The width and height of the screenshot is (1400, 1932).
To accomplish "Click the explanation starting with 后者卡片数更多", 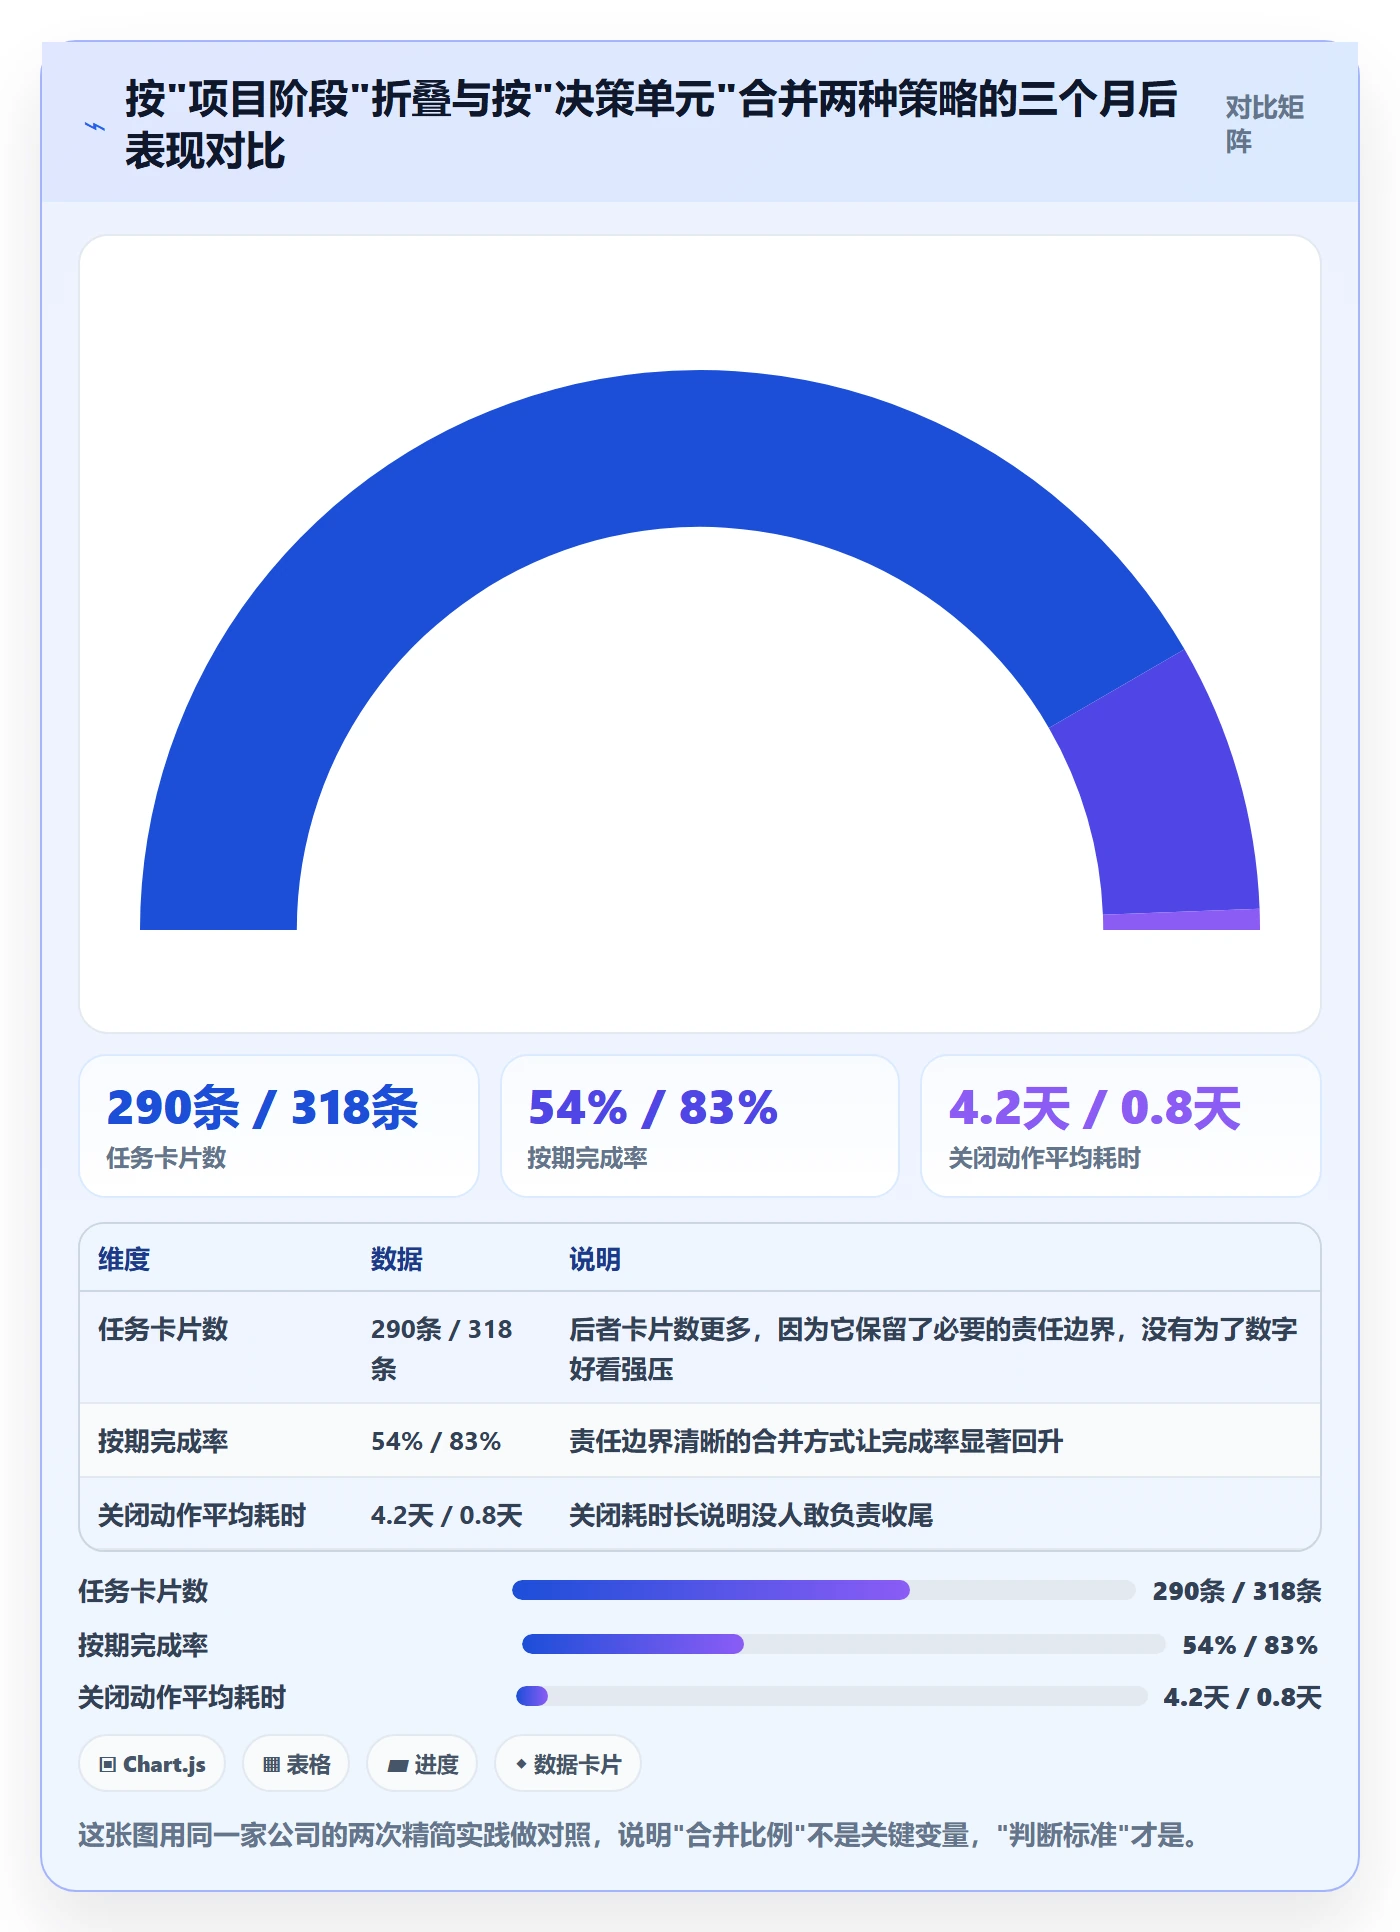I will [933, 1348].
